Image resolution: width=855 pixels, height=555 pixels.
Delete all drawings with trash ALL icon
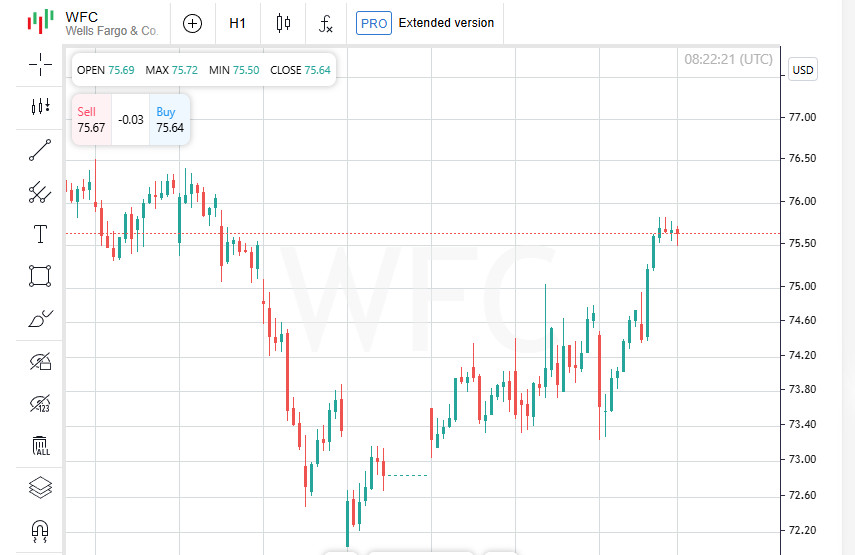tap(40, 445)
